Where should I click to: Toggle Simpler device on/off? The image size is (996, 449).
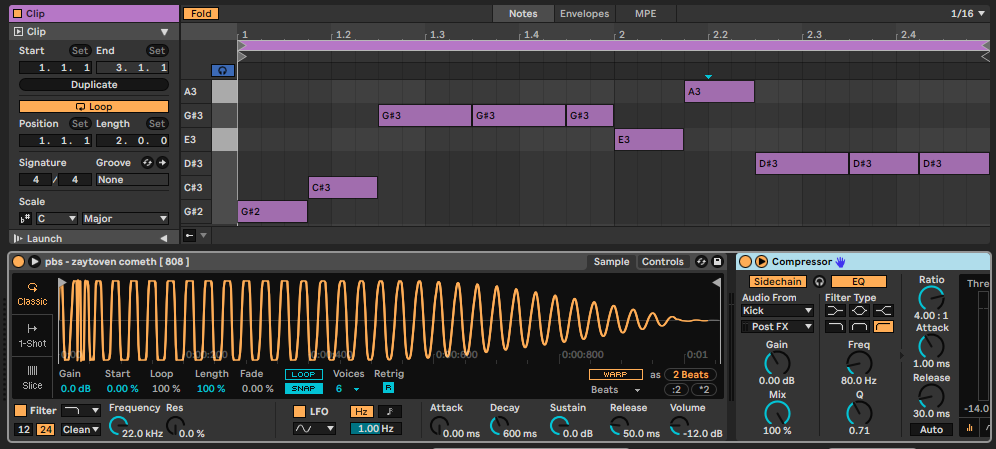click(18, 262)
